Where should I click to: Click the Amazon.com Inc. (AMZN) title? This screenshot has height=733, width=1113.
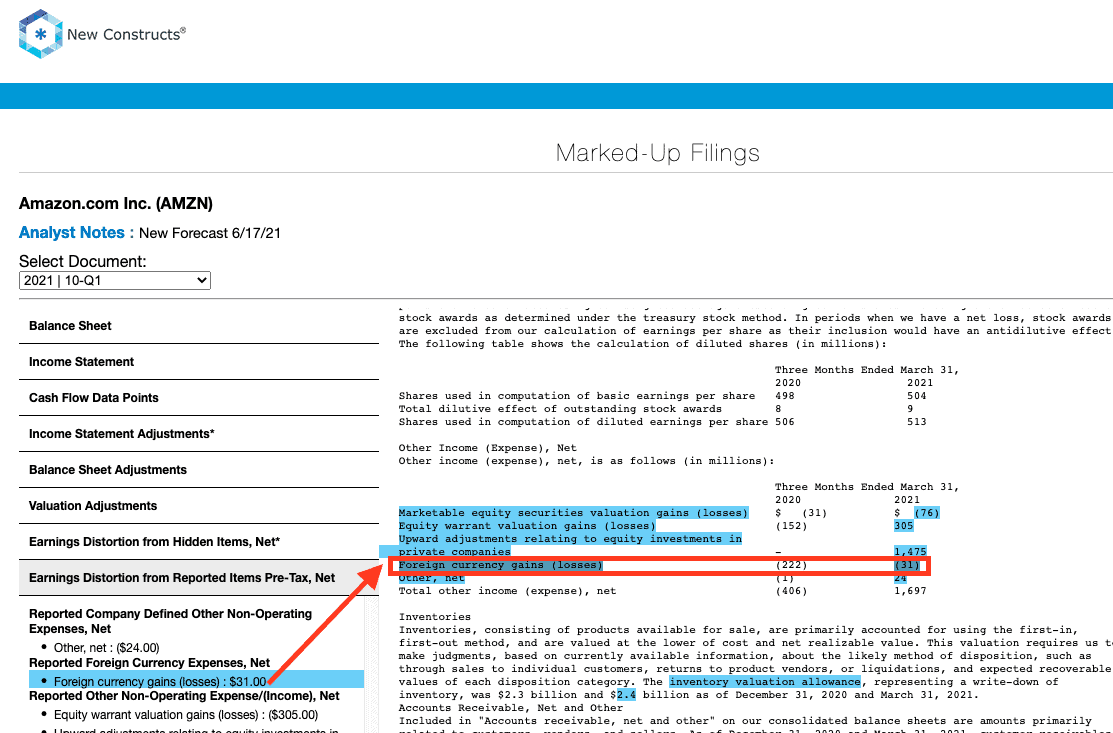[x=116, y=204]
